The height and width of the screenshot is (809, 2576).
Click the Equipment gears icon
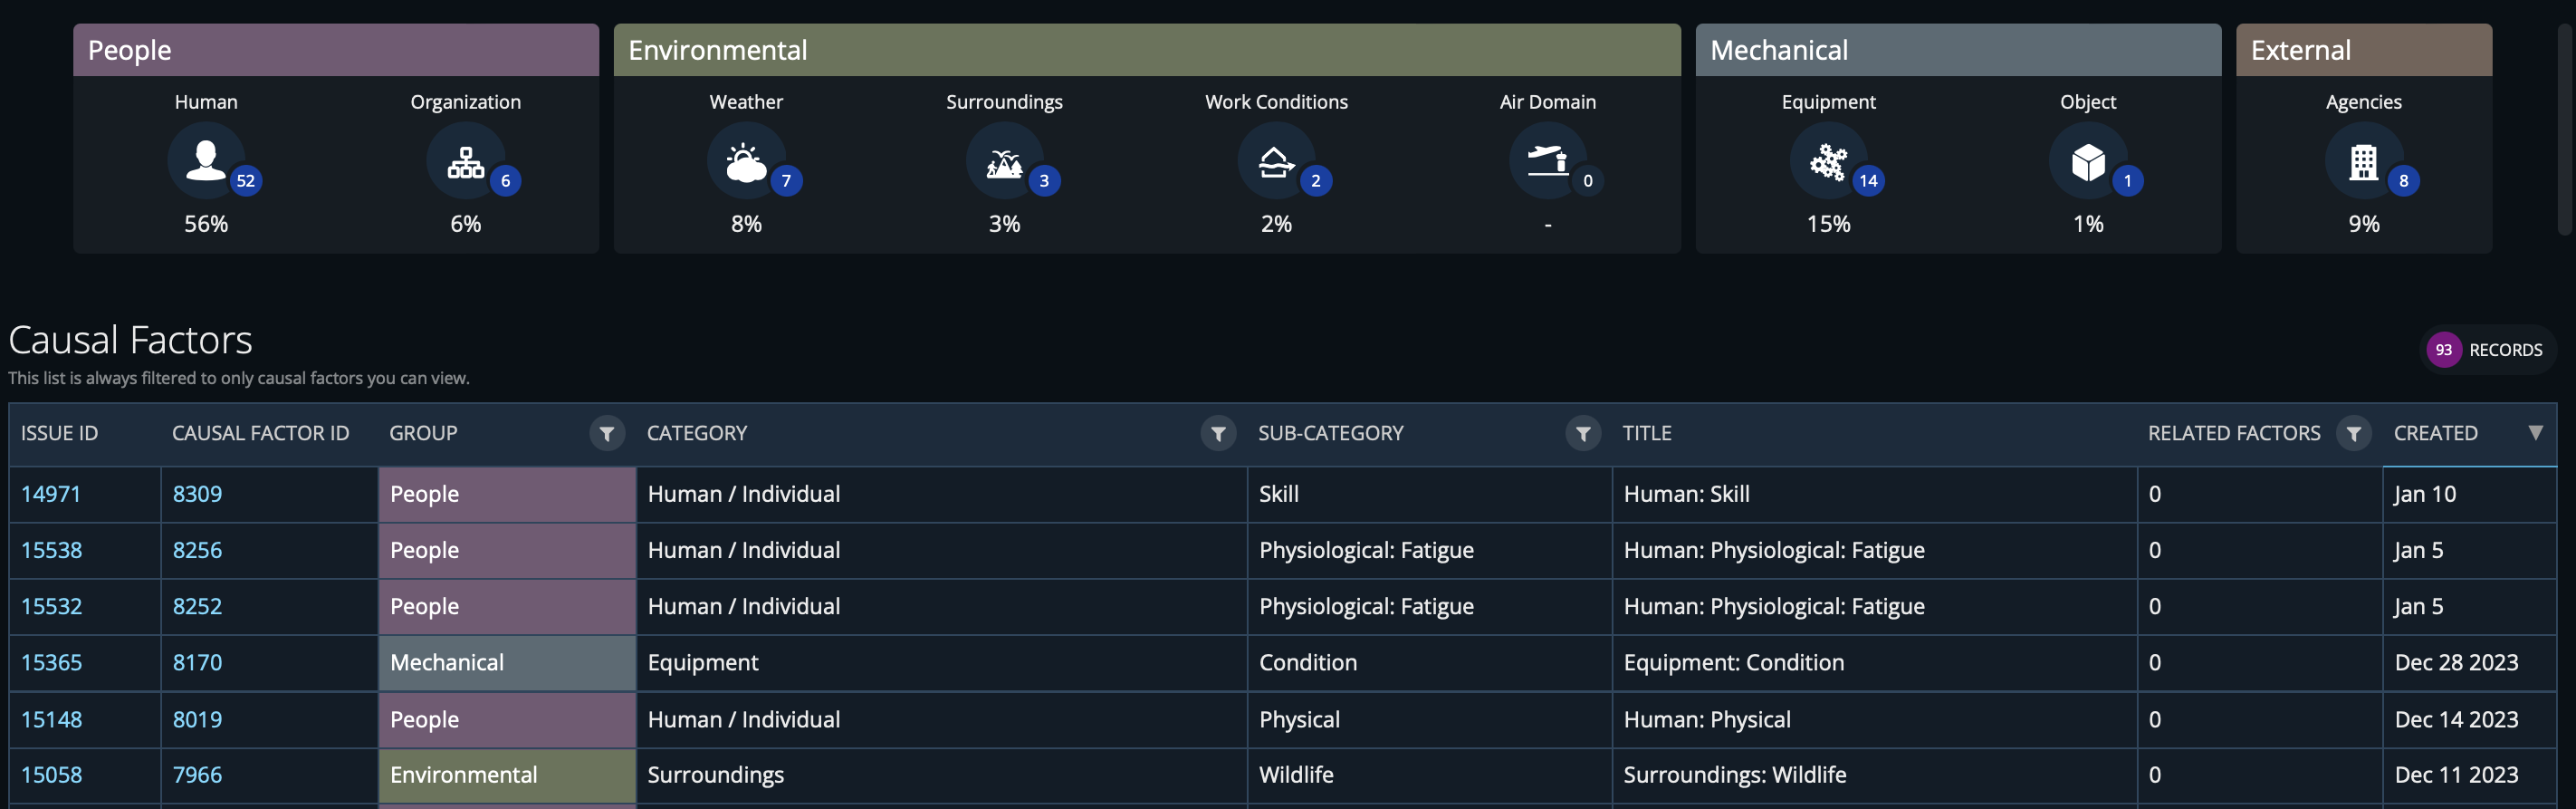1828,161
